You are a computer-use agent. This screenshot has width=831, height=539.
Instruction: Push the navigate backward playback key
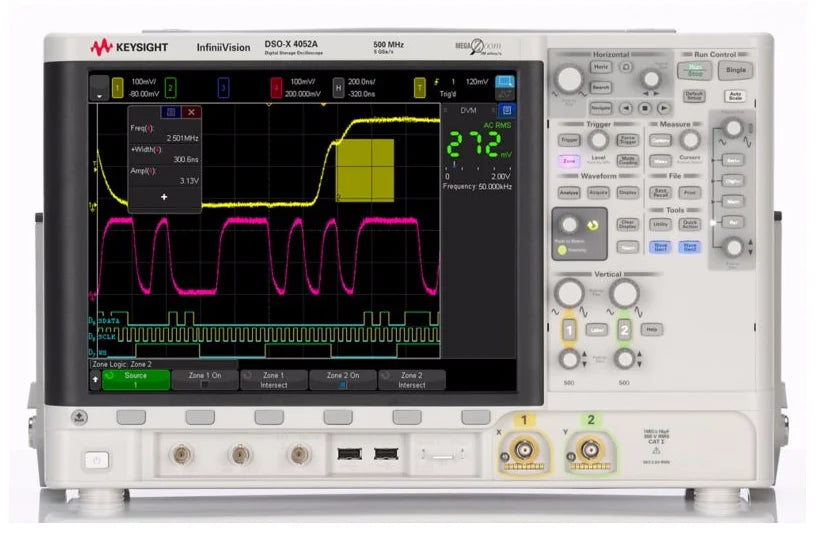coord(626,108)
